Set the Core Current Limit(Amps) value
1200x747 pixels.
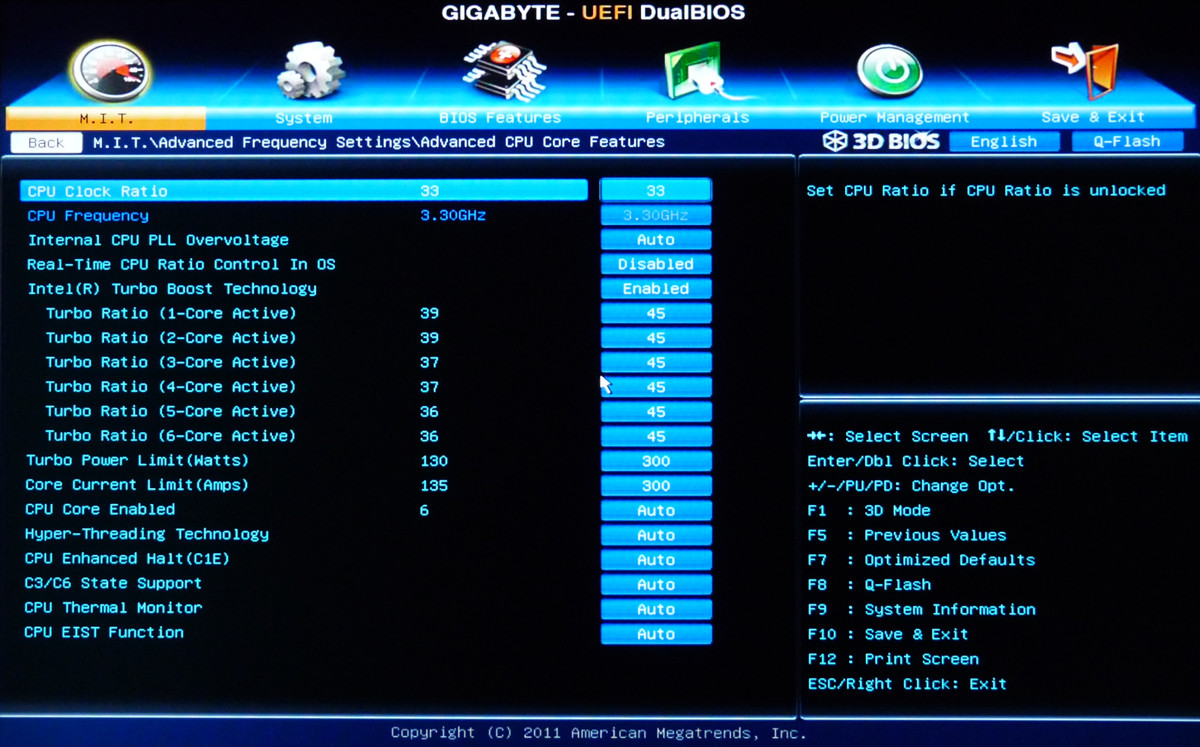(x=656, y=485)
